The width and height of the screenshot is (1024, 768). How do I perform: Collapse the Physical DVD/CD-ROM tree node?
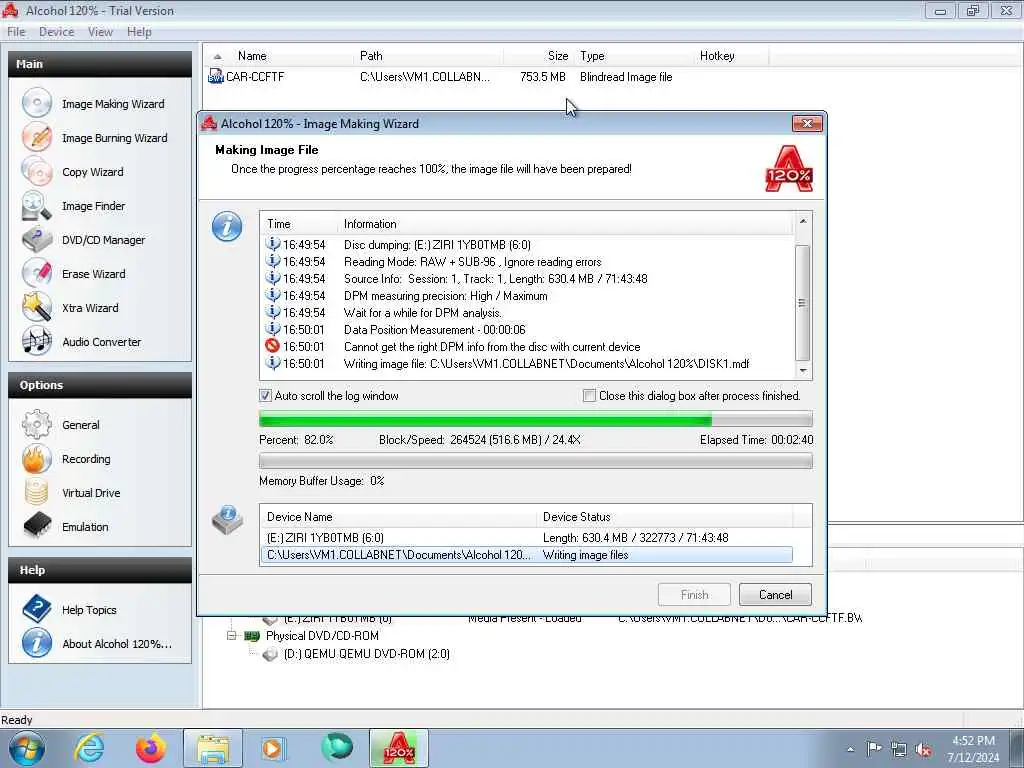pyautogui.click(x=231, y=635)
